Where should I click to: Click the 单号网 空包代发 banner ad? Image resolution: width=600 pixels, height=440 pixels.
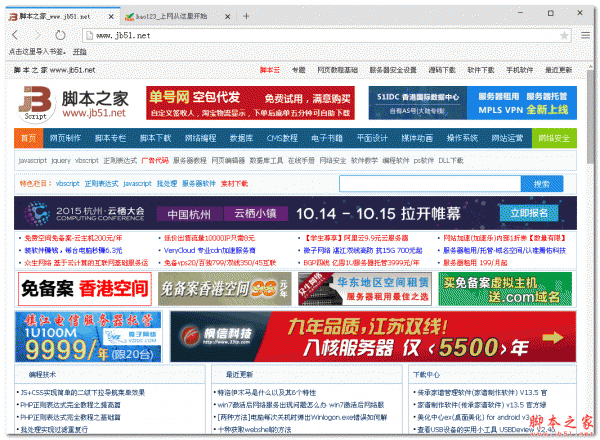(x=250, y=103)
